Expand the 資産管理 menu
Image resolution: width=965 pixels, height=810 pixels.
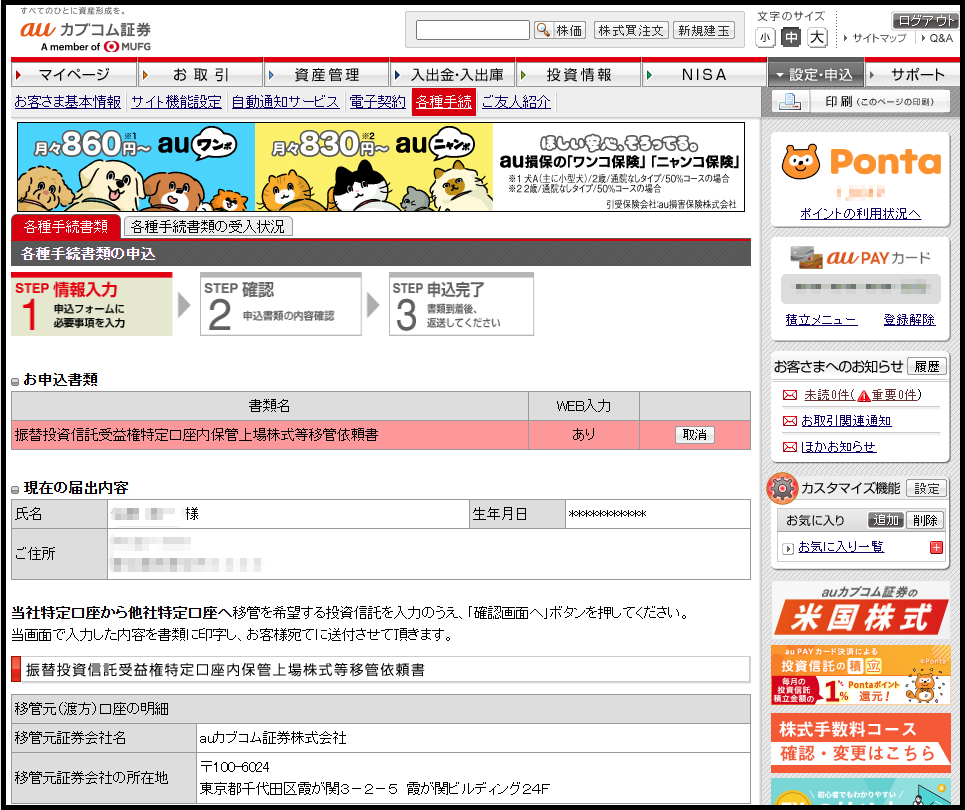(326, 75)
